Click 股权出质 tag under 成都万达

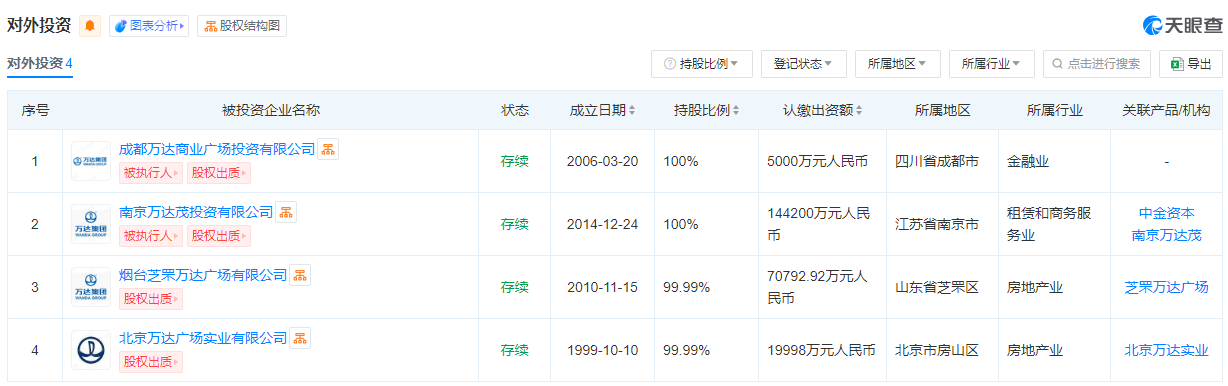[x=219, y=173]
